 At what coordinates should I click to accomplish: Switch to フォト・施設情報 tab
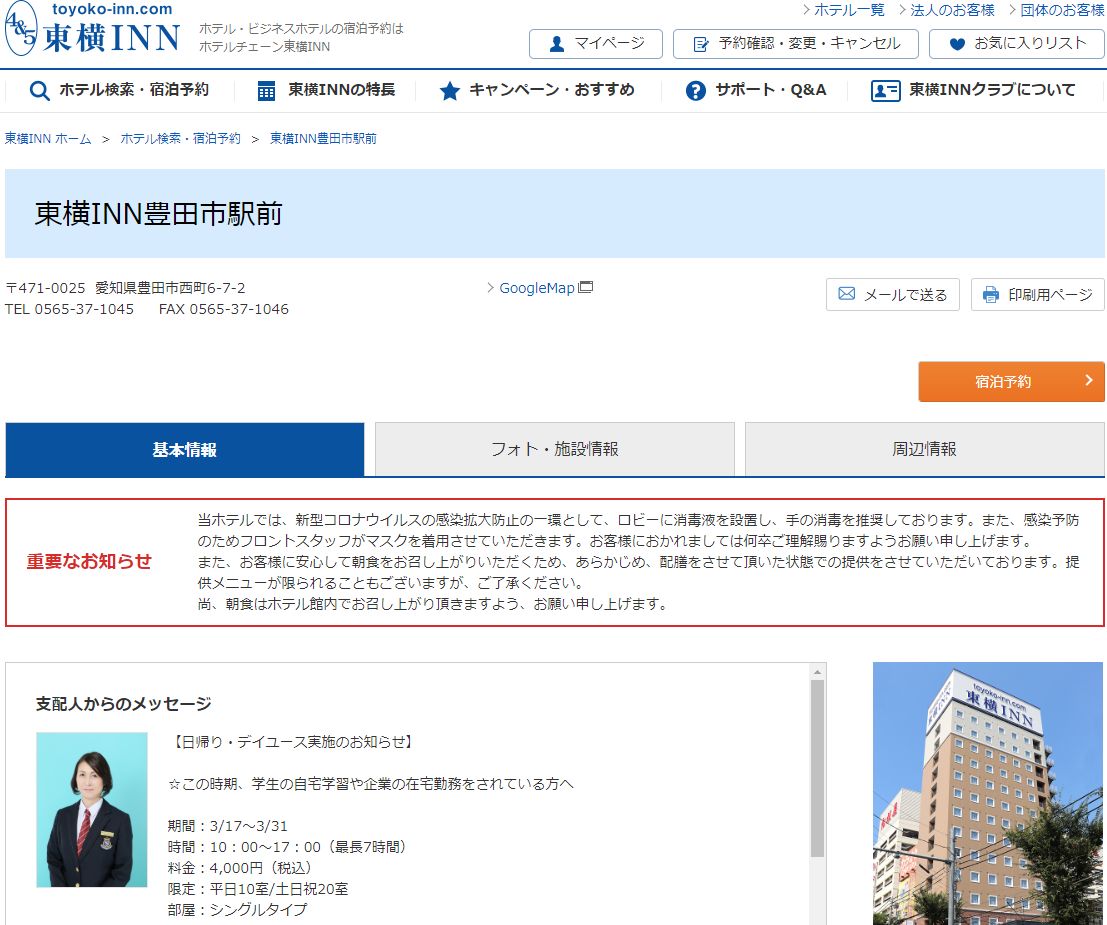pyautogui.click(x=554, y=449)
